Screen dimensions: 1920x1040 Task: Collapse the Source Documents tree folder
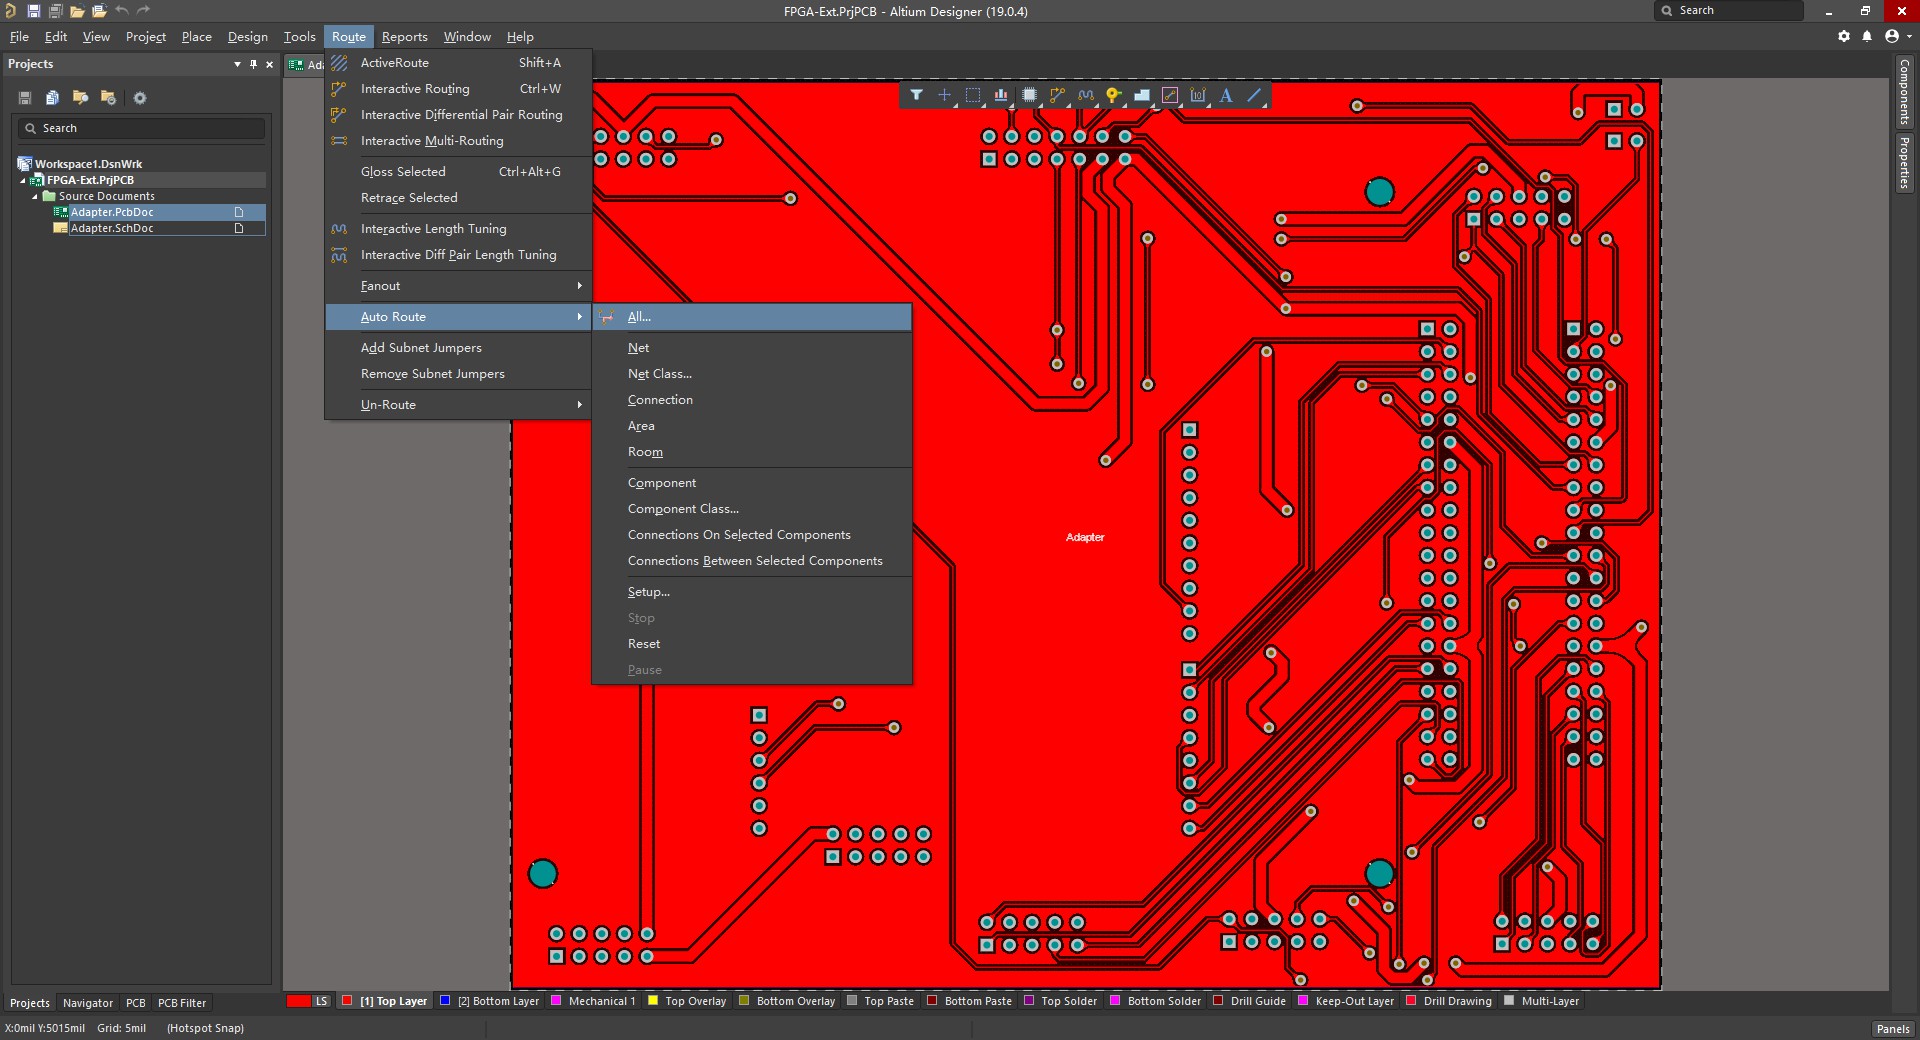[35, 197]
